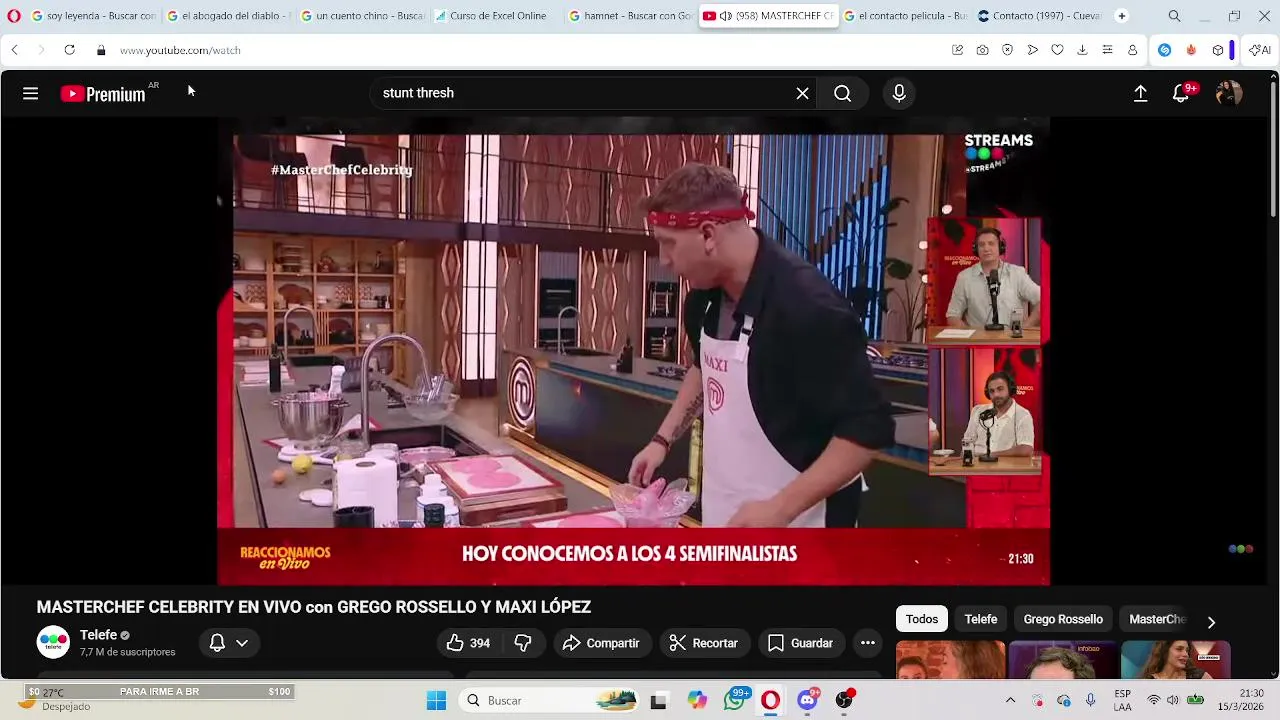The width and height of the screenshot is (1280, 720).
Task: Open Easy Setup sliders icon
Action: [1107, 50]
